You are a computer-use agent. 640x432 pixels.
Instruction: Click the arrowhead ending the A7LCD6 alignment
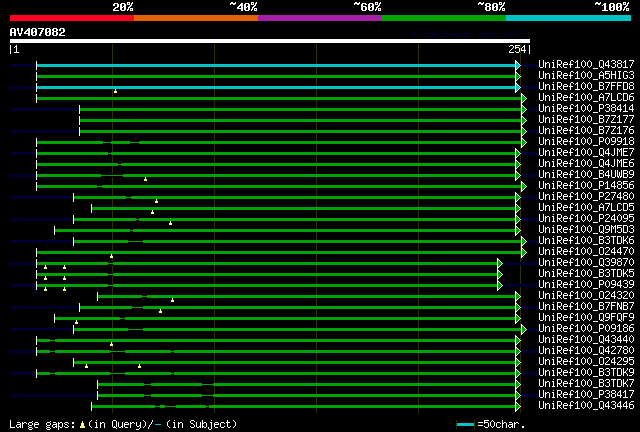(x=524, y=98)
